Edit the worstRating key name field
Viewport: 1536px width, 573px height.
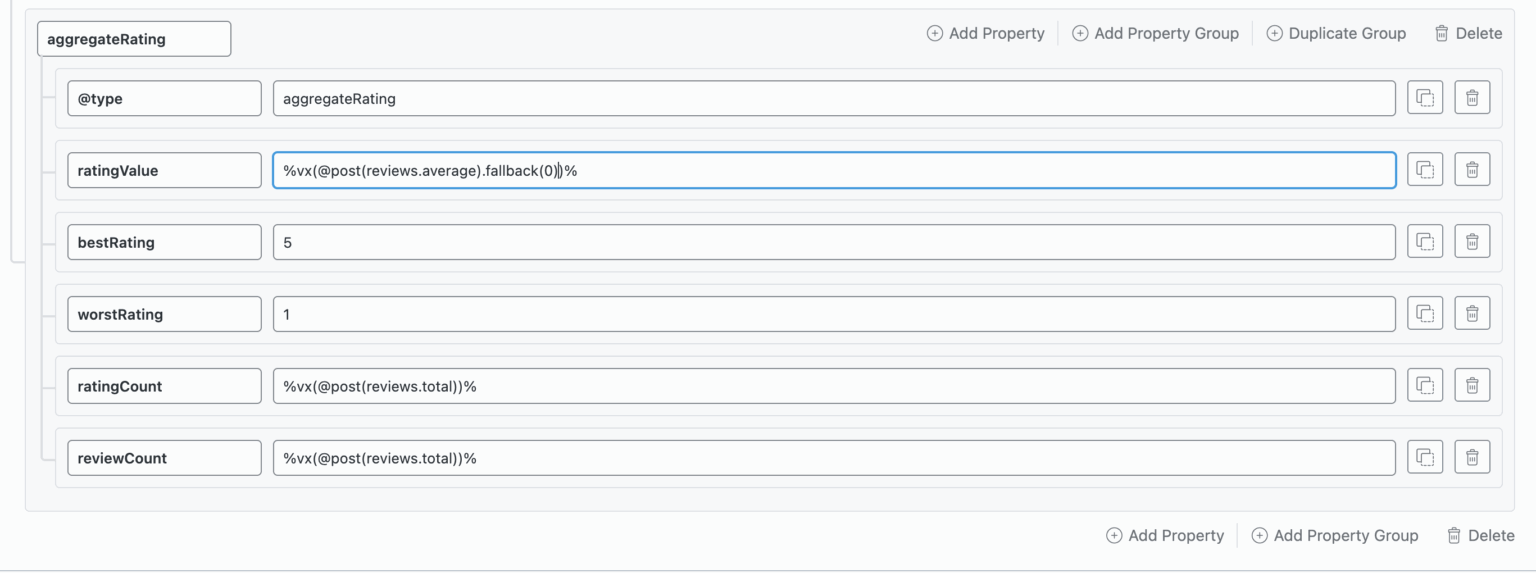pos(164,314)
